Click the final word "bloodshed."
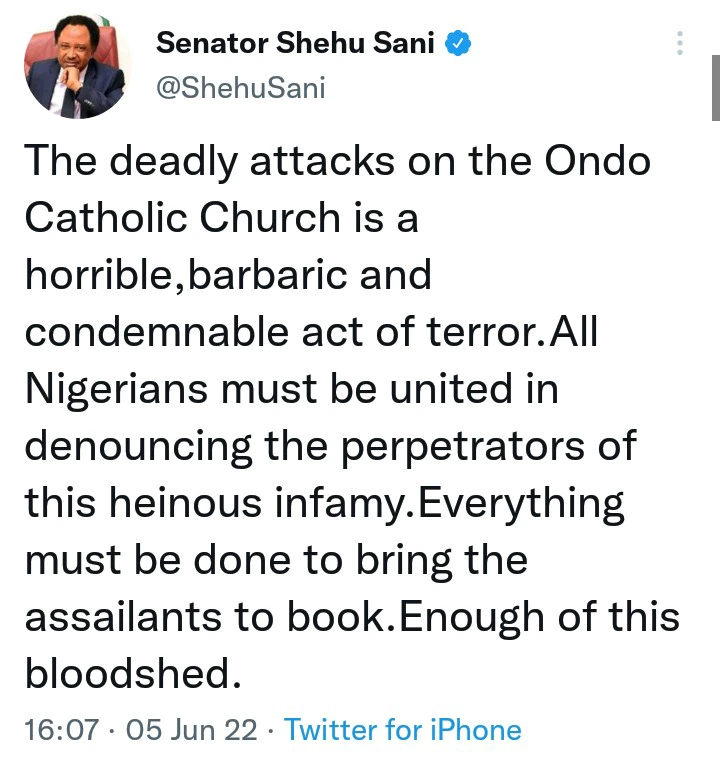 pyautogui.click(x=133, y=674)
